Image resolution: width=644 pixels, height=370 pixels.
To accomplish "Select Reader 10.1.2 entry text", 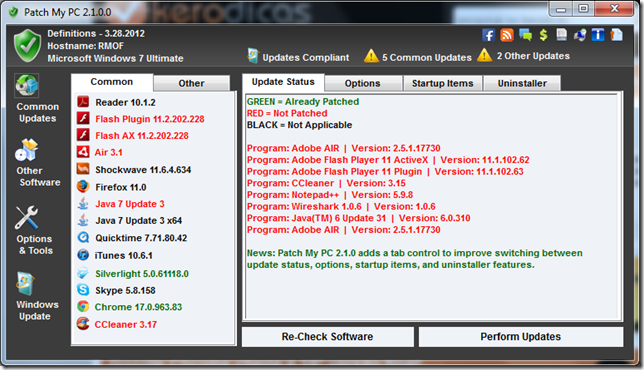I will [125, 102].
